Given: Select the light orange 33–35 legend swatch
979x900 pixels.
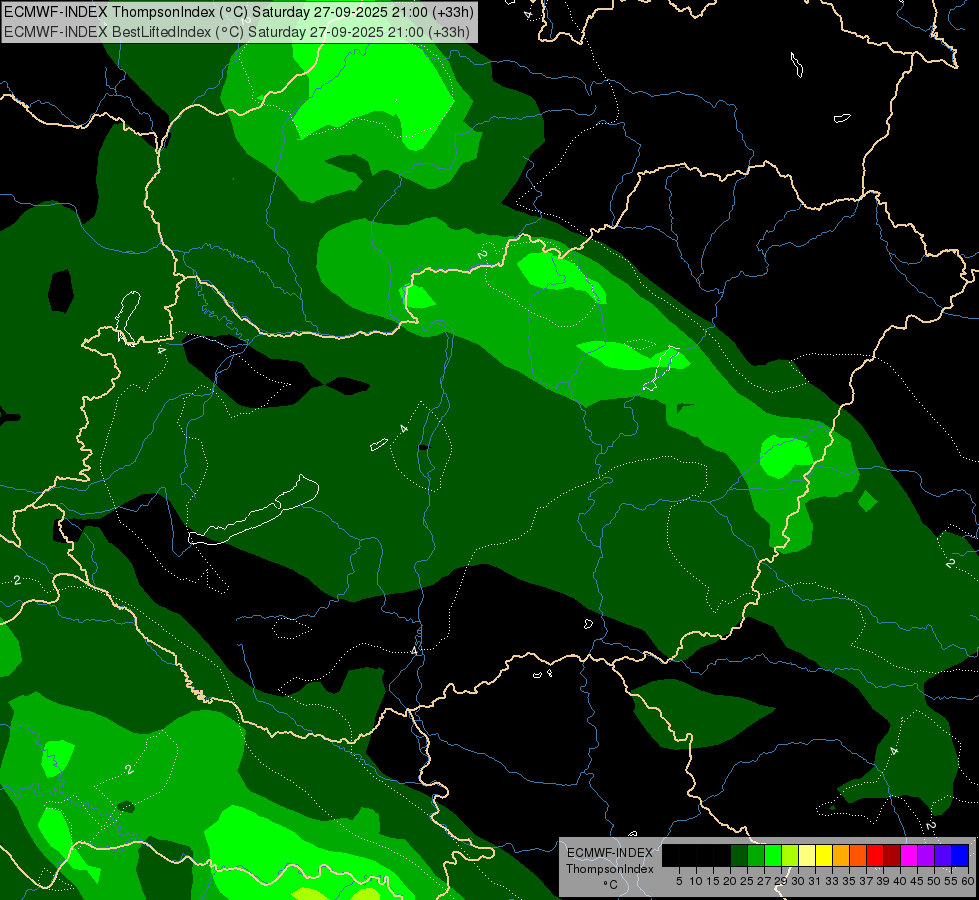Looking at the screenshot, I should coord(841,855).
